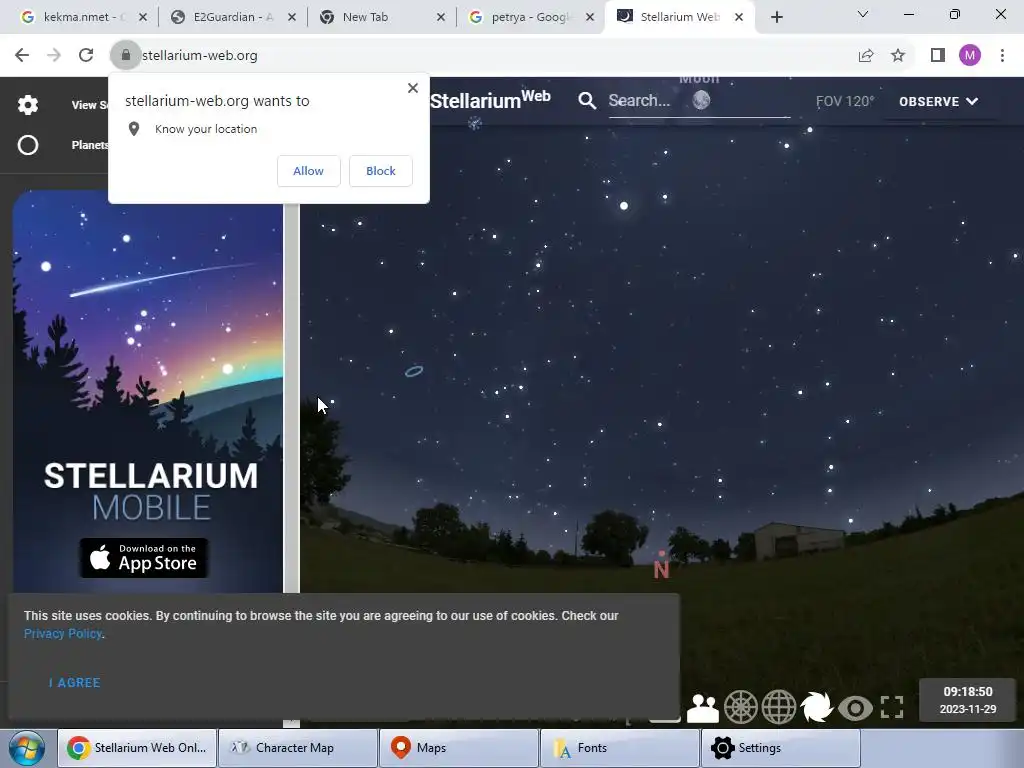Allow location access in permission popup
This screenshot has width=1024, height=768.
308,171
